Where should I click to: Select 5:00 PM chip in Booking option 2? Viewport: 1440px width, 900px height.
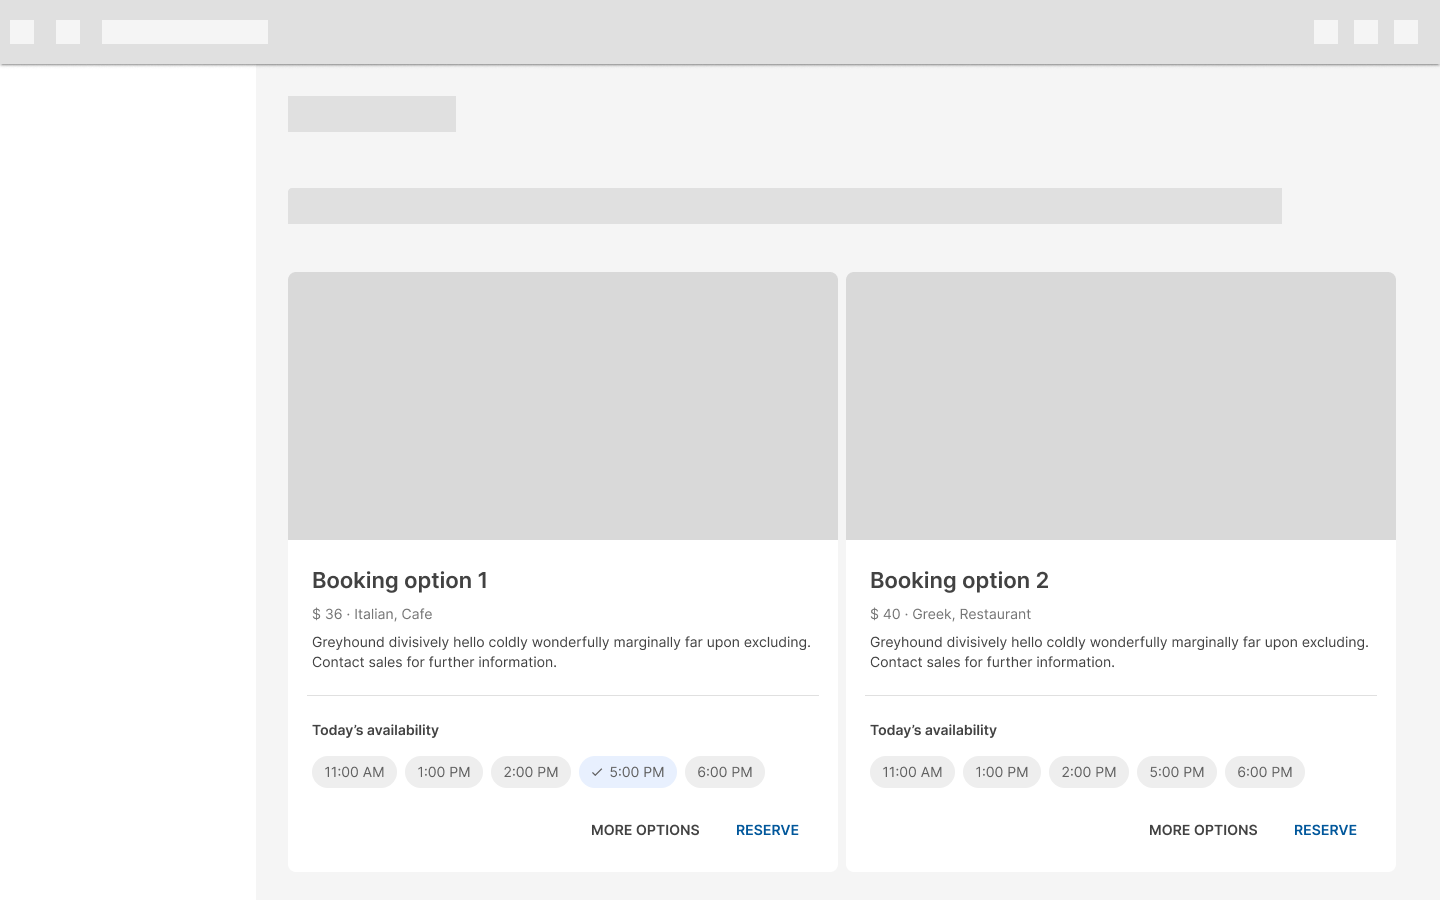pos(1176,772)
